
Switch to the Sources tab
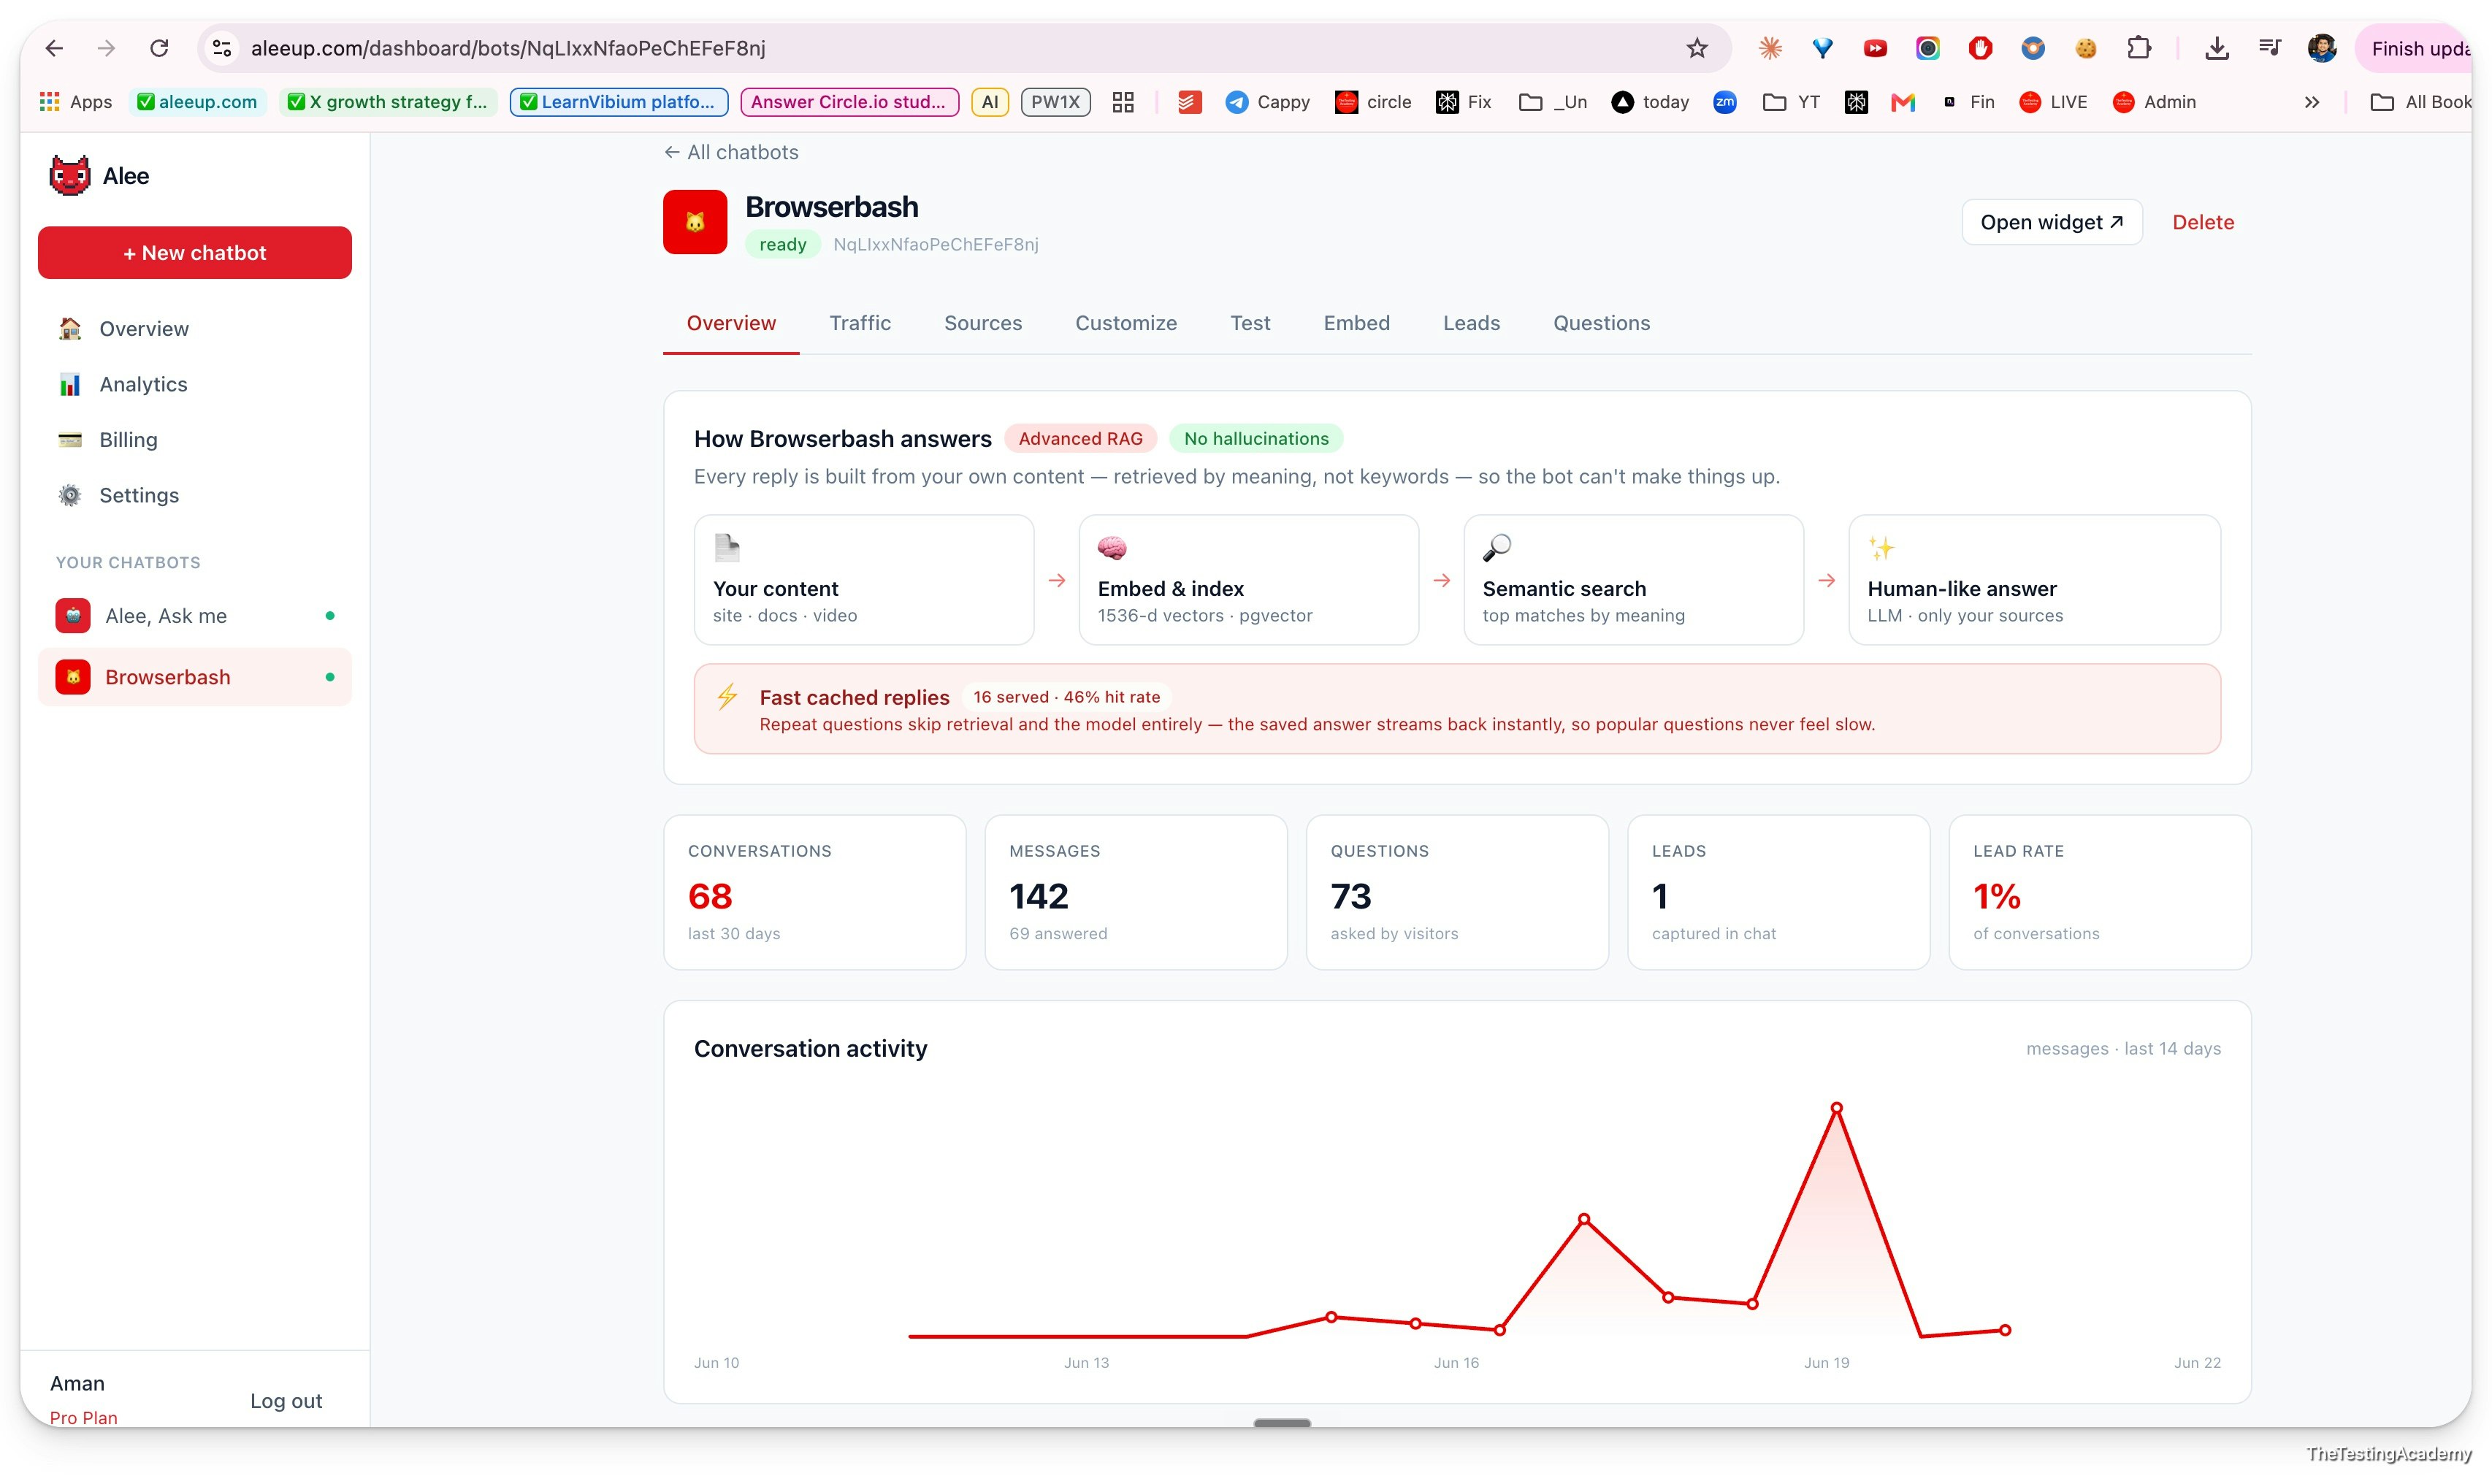[x=983, y=323]
